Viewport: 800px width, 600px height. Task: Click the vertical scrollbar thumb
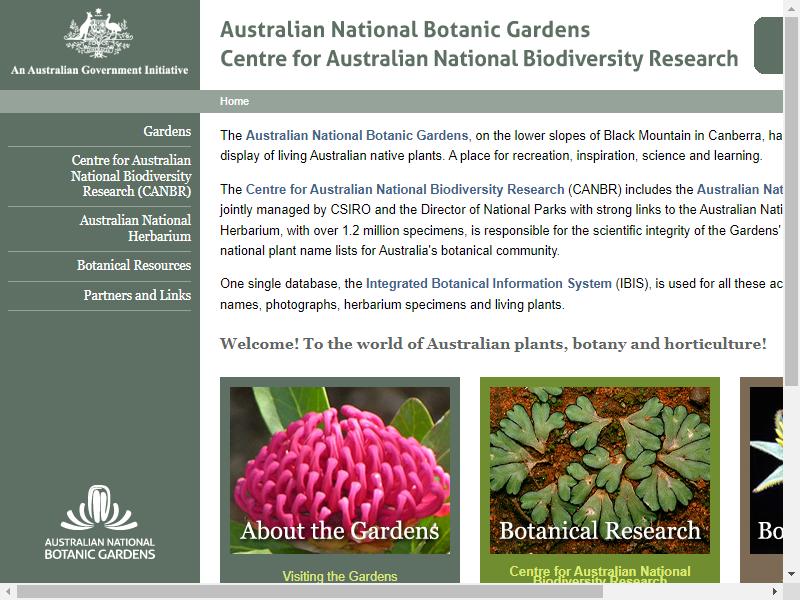point(791,201)
